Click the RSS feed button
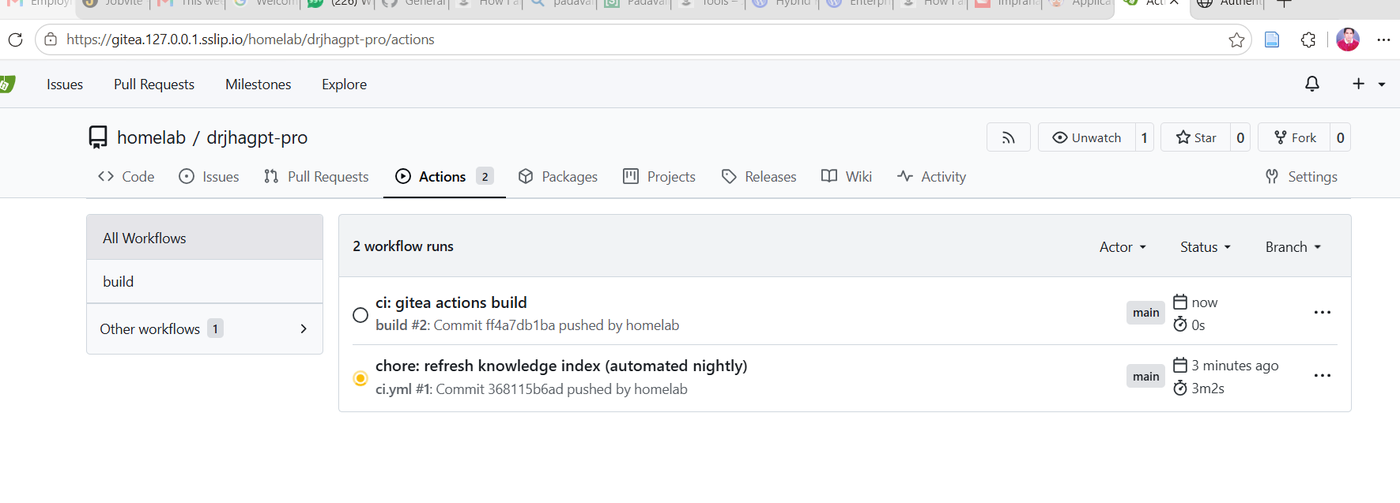This screenshot has width=1400, height=503. point(1008,137)
